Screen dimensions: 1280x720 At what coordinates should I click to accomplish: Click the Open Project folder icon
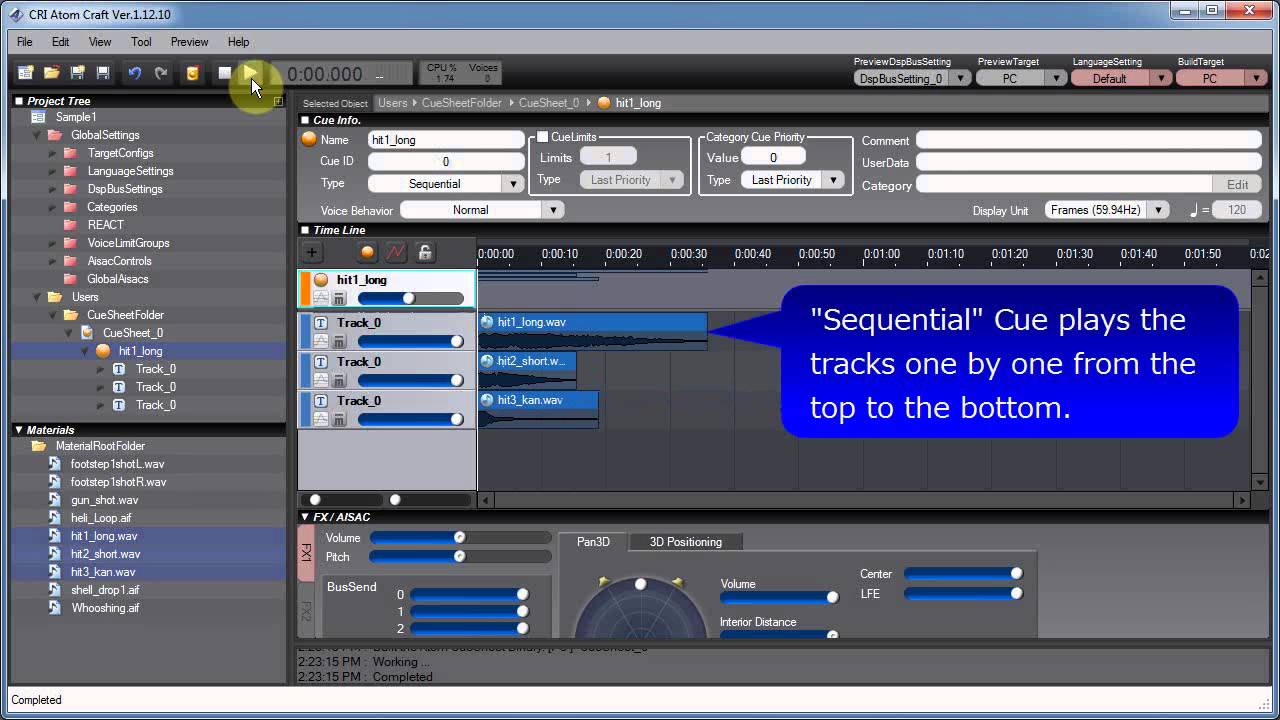(51, 73)
